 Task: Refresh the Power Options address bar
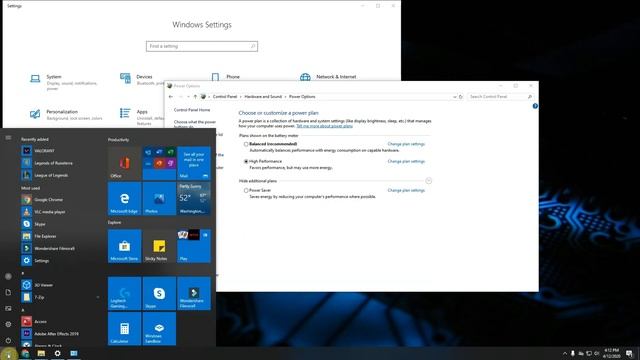tap(461, 97)
